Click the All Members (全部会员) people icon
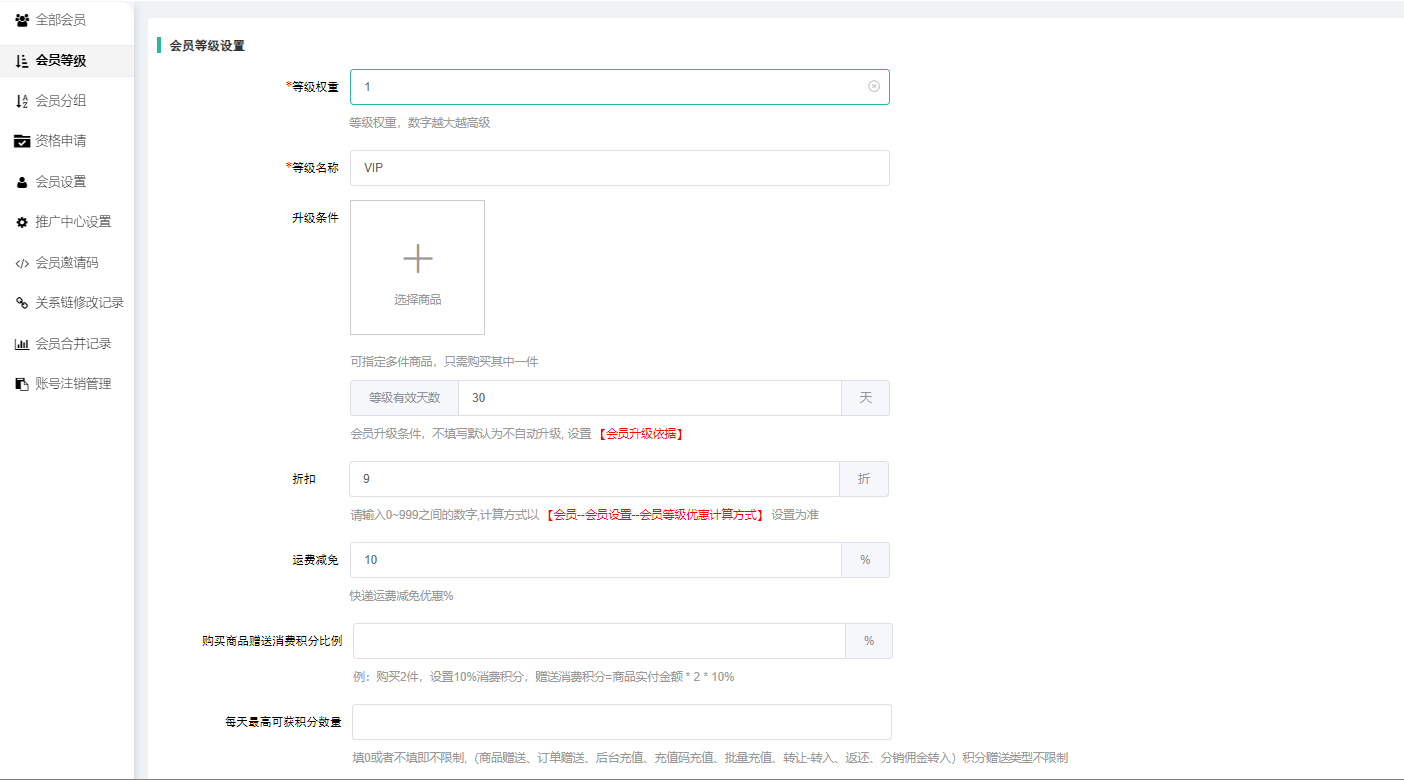The image size is (1404, 780). (x=22, y=20)
